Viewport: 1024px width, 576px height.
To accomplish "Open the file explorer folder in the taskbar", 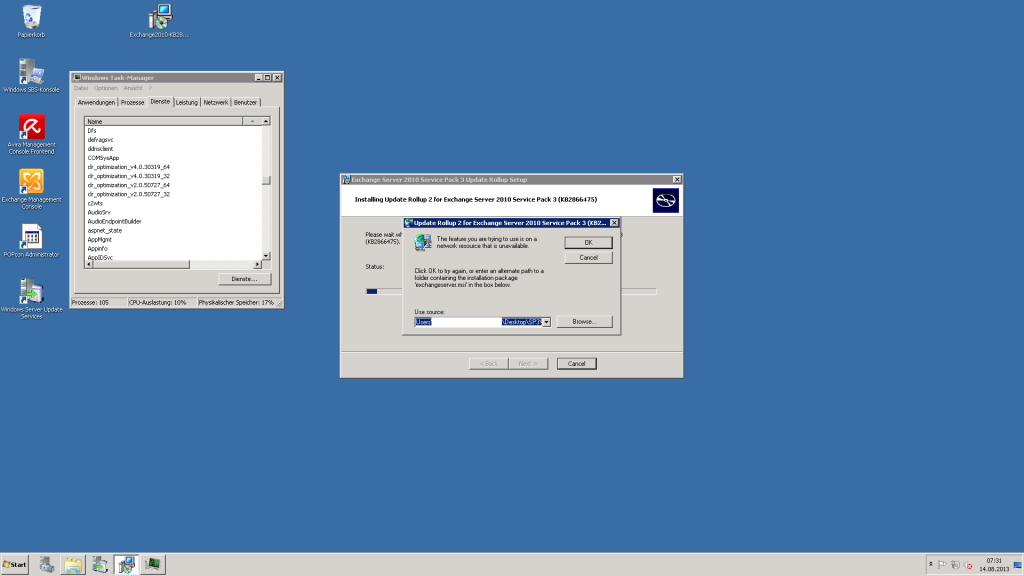I will tap(73, 564).
